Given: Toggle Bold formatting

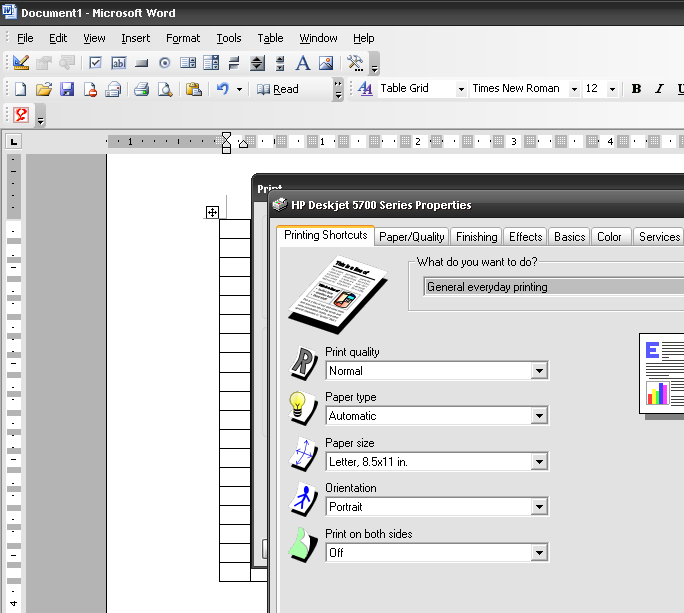Looking at the screenshot, I should tap(636, 89).
